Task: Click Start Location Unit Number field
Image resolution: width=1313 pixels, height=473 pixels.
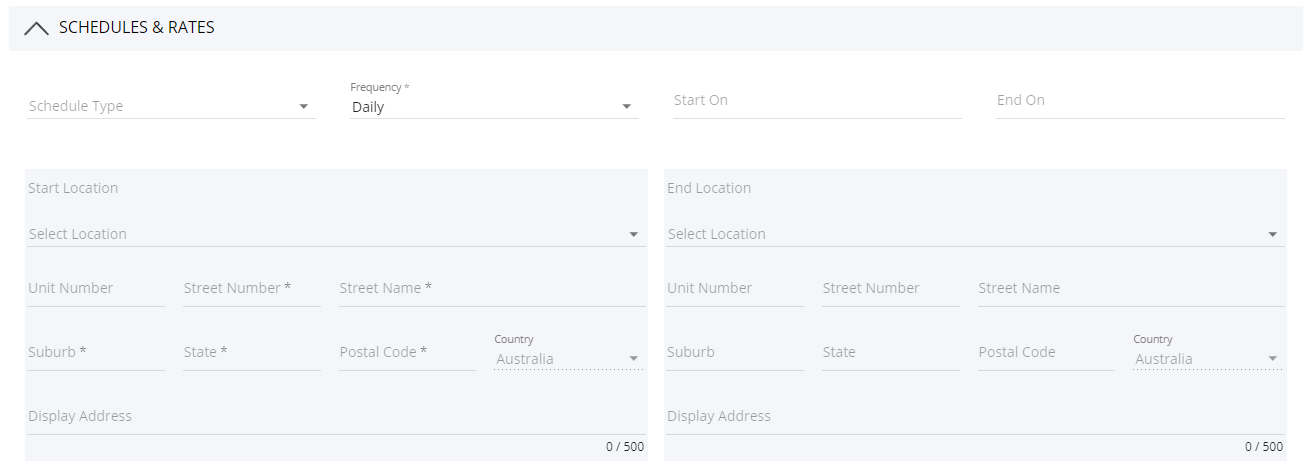Action: [x=96, y=288]
